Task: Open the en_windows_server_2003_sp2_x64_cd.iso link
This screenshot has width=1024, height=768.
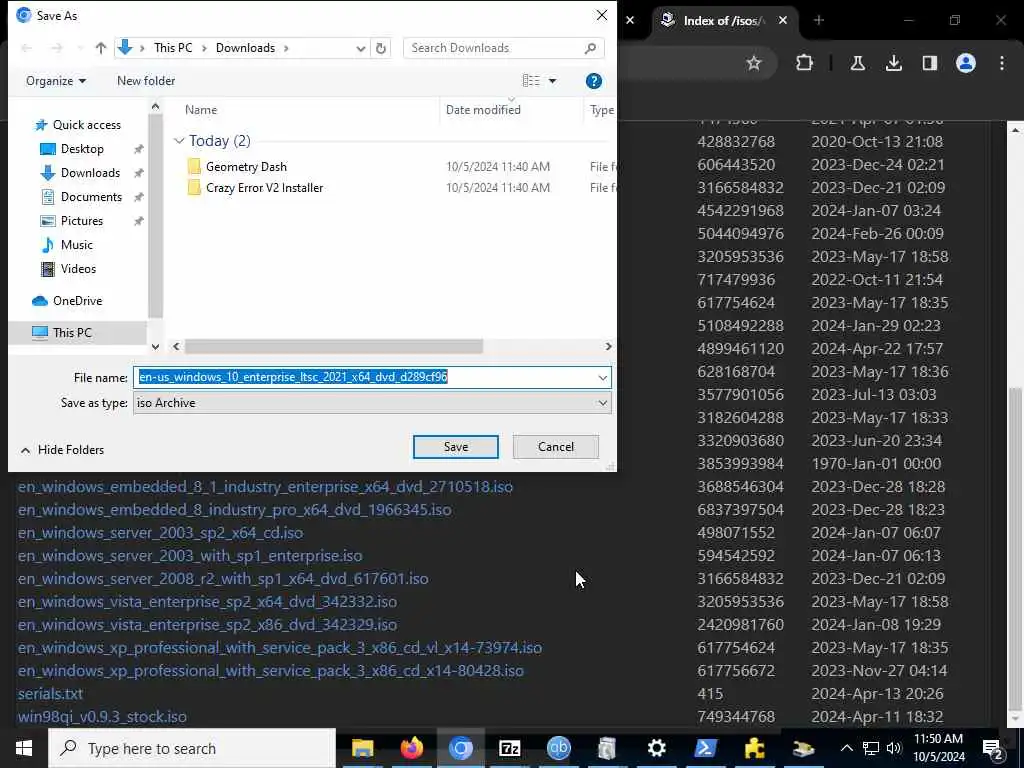Action: pyautogui.click(x=161, y=533)
